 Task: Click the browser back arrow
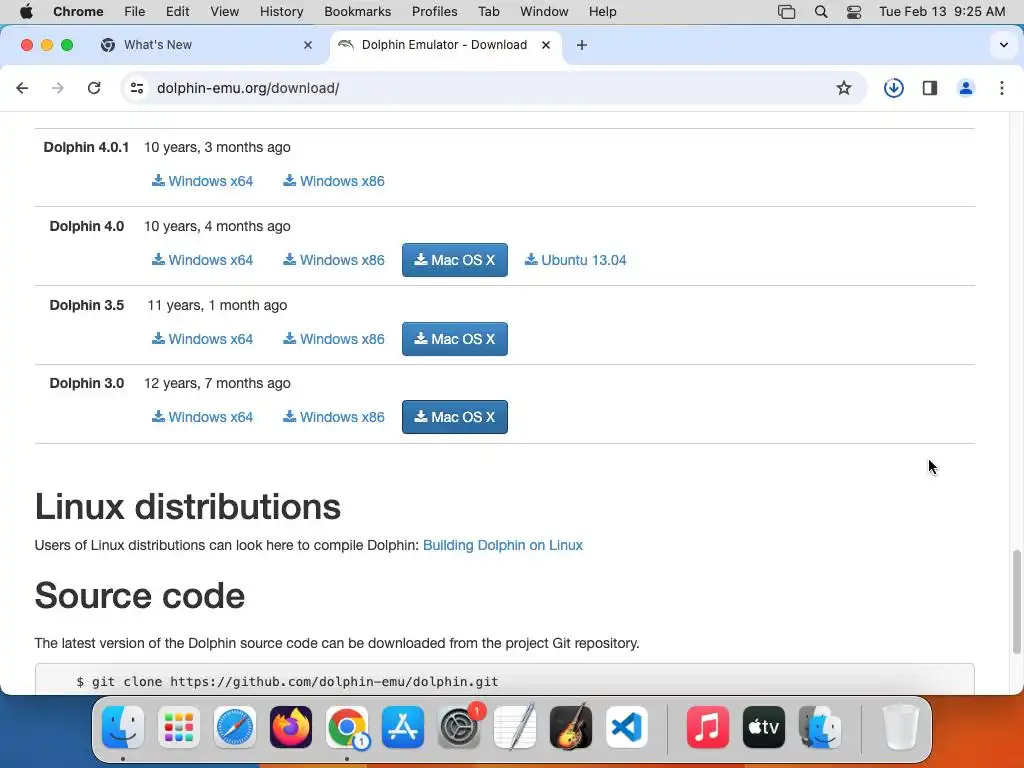coord(22,88)
